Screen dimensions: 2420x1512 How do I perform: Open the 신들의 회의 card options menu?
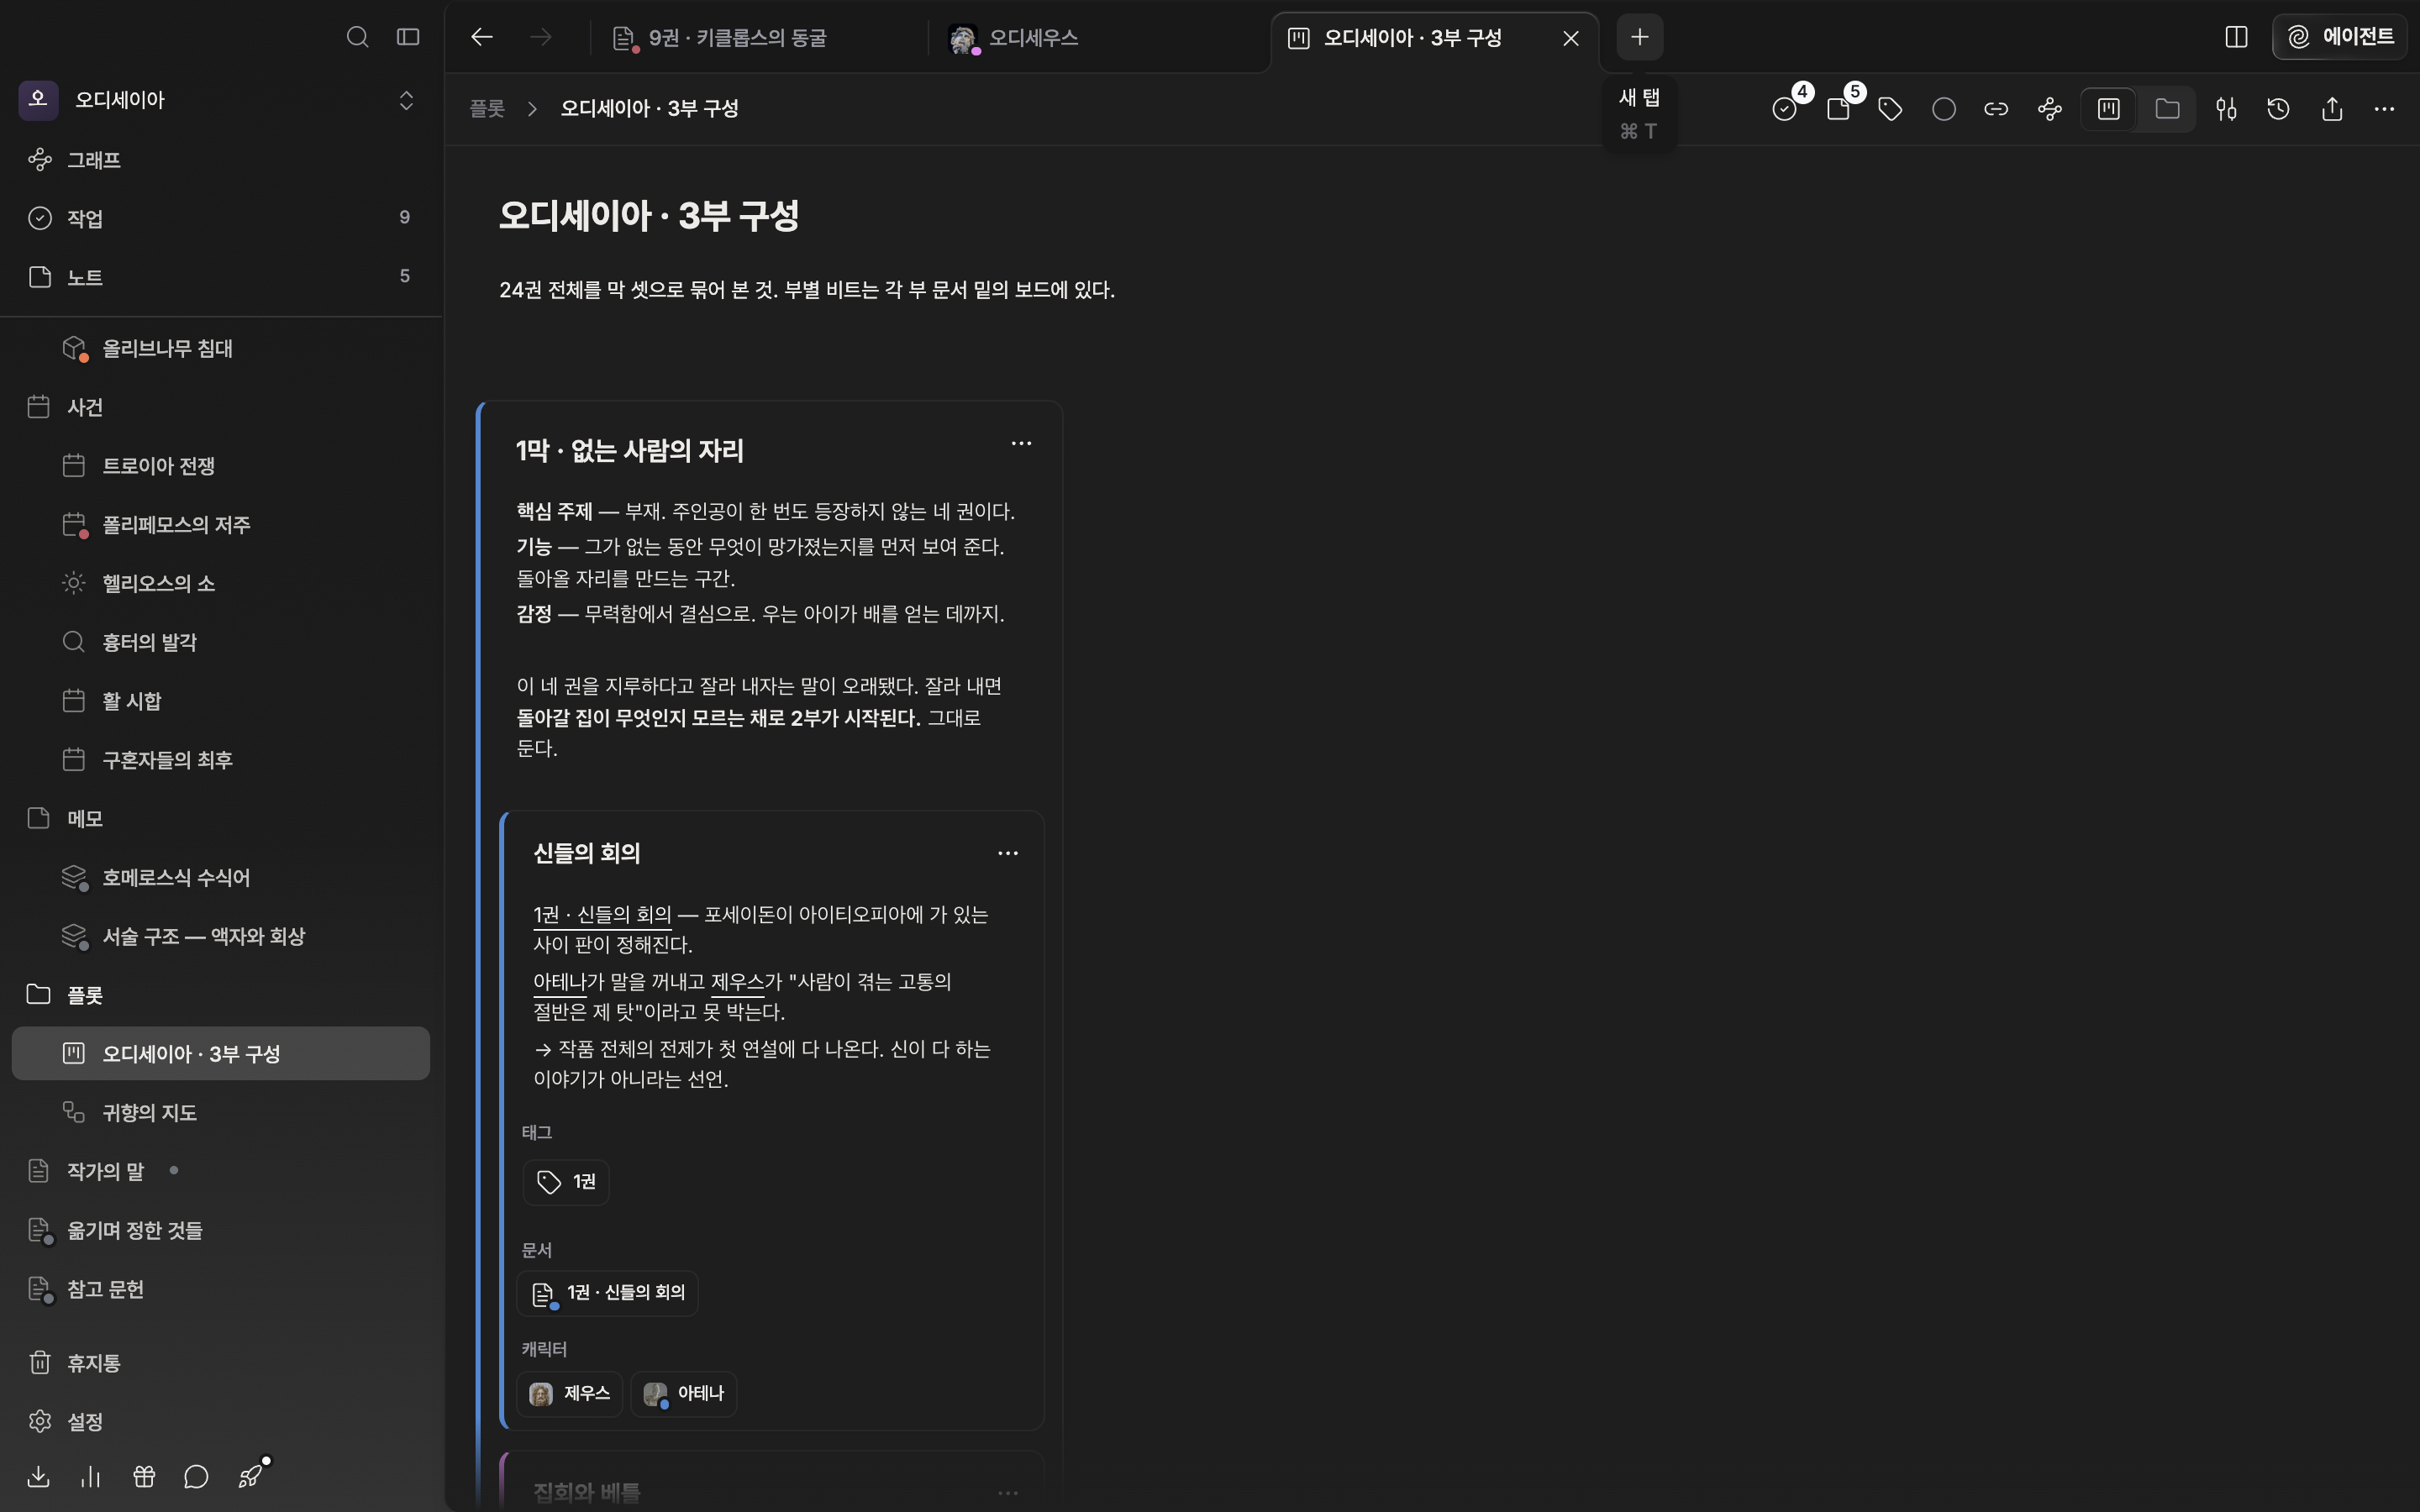click(1008, 853)
